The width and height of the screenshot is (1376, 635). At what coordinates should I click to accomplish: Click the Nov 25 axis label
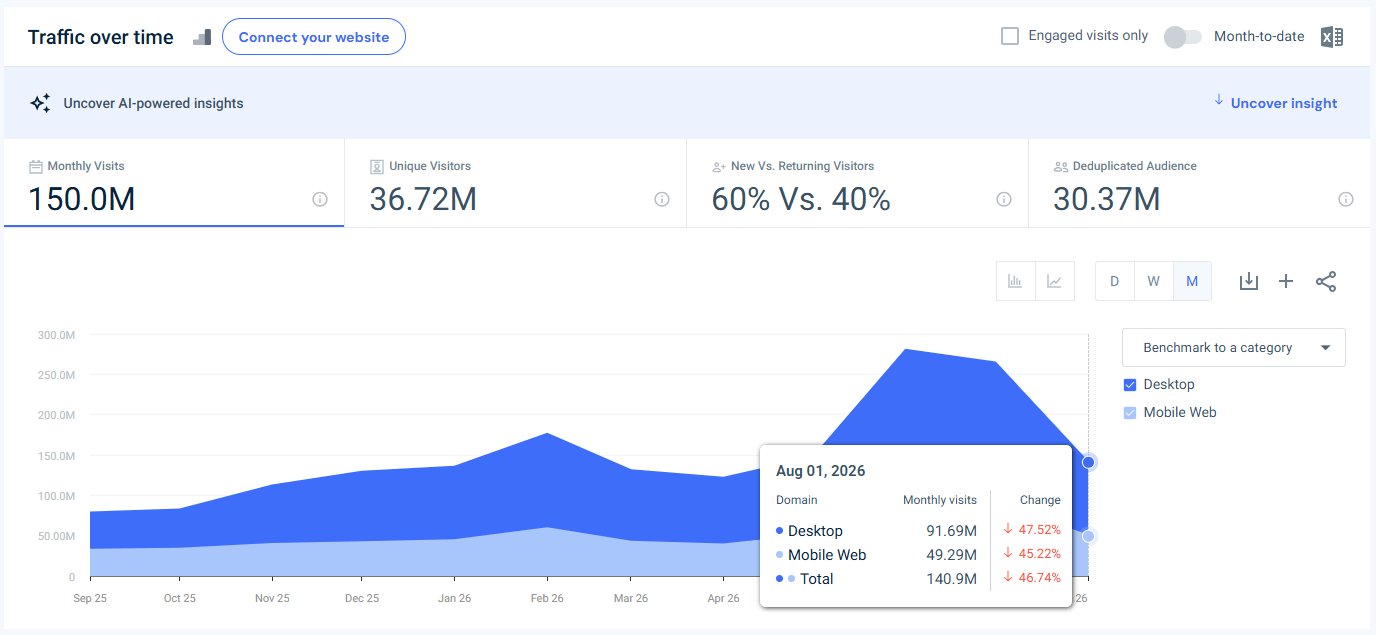click(x=272, y=598)
